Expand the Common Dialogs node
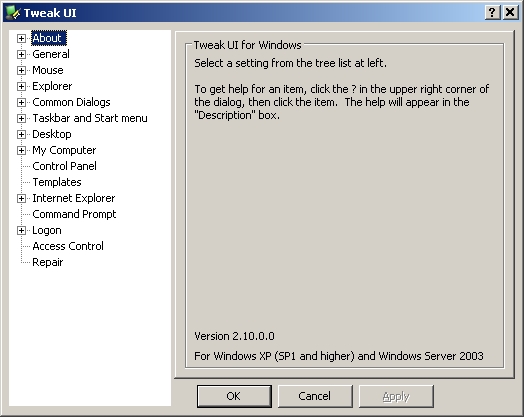 pos(21,103)
